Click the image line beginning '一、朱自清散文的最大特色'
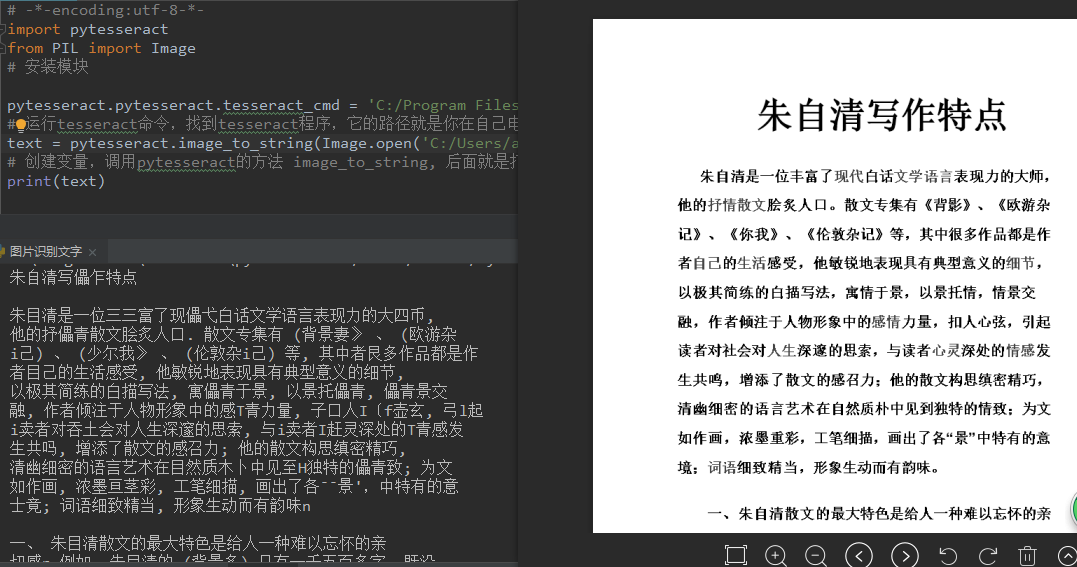 pyautogui.click(x=879, y=513)
